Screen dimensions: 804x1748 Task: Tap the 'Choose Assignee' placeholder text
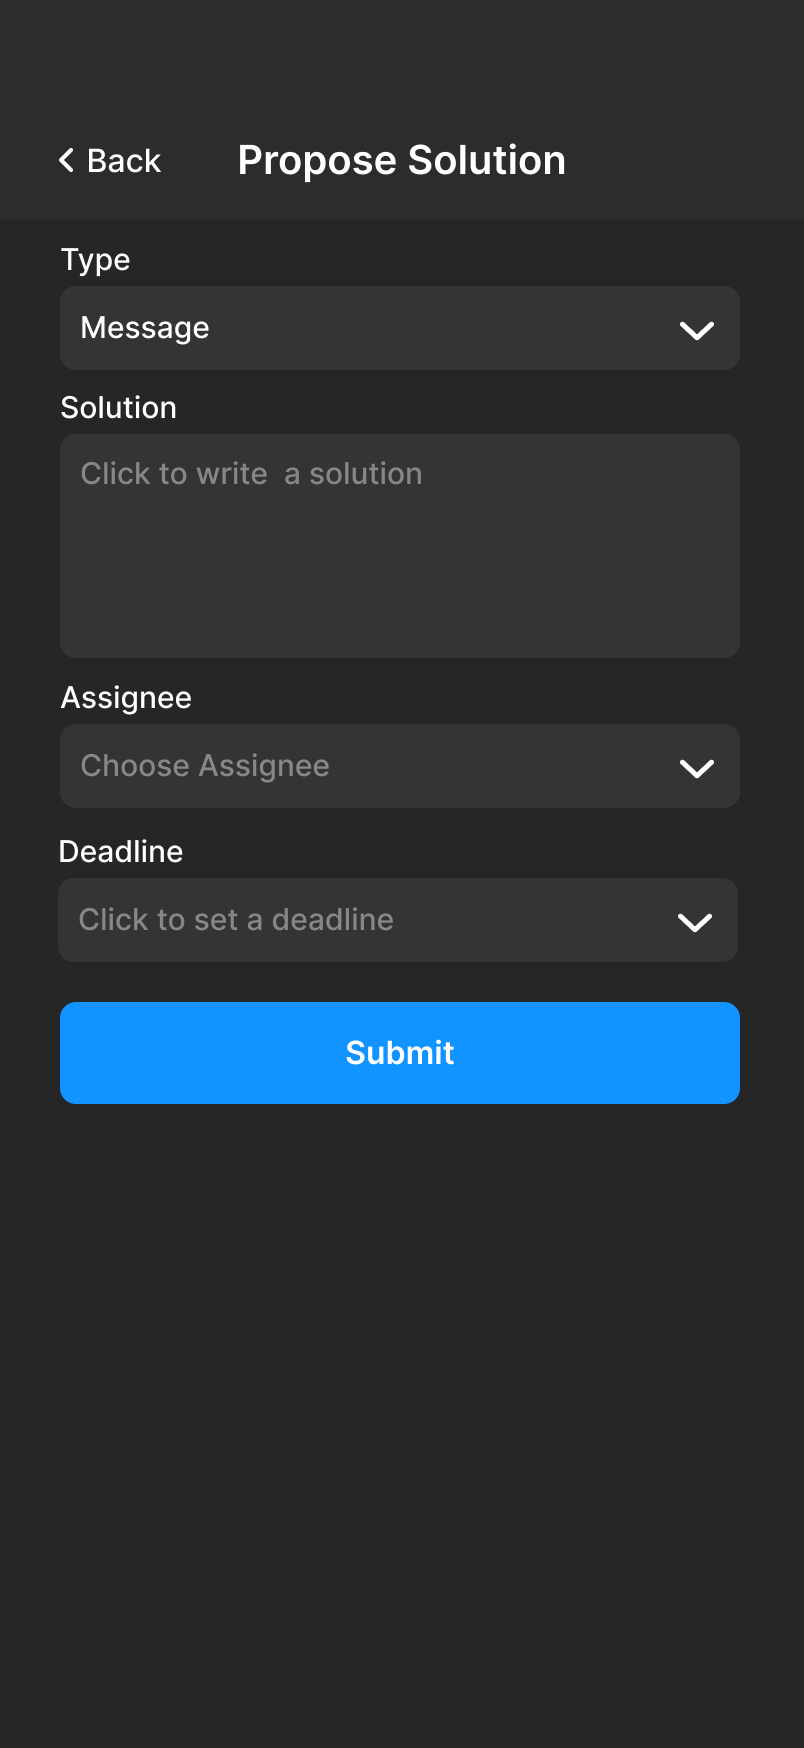click(x=205, y=766)
